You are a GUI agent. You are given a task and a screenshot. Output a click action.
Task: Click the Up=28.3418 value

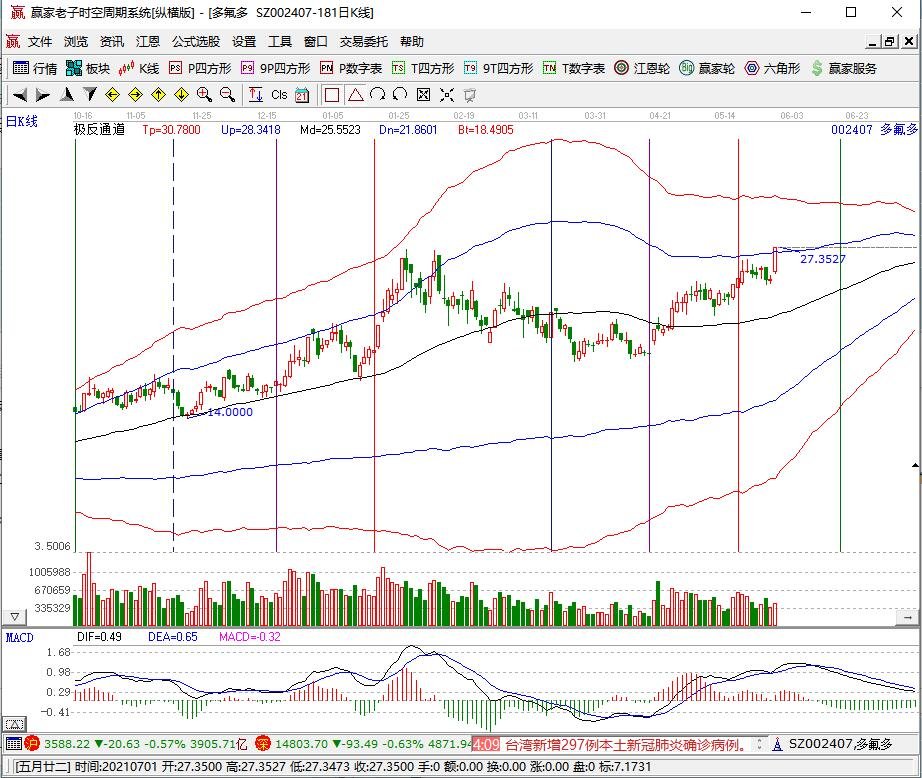(x=250, y=129)
